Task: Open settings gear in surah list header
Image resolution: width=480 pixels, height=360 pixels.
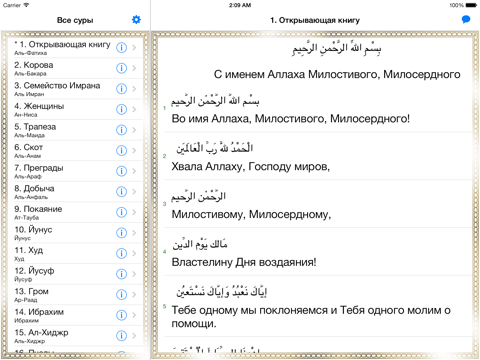Action: click(136, 20)
